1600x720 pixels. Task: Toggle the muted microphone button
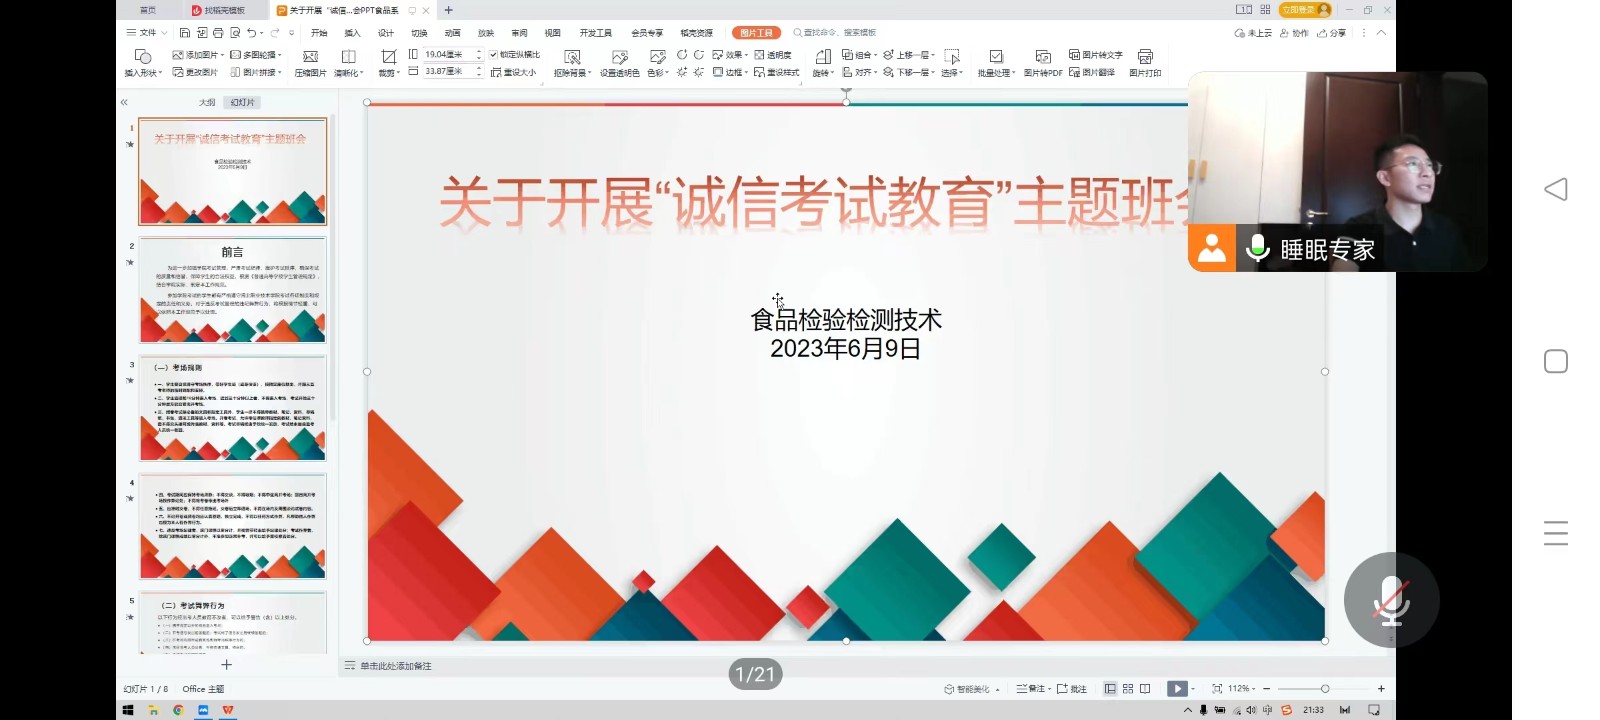(x=1391, y=600)
